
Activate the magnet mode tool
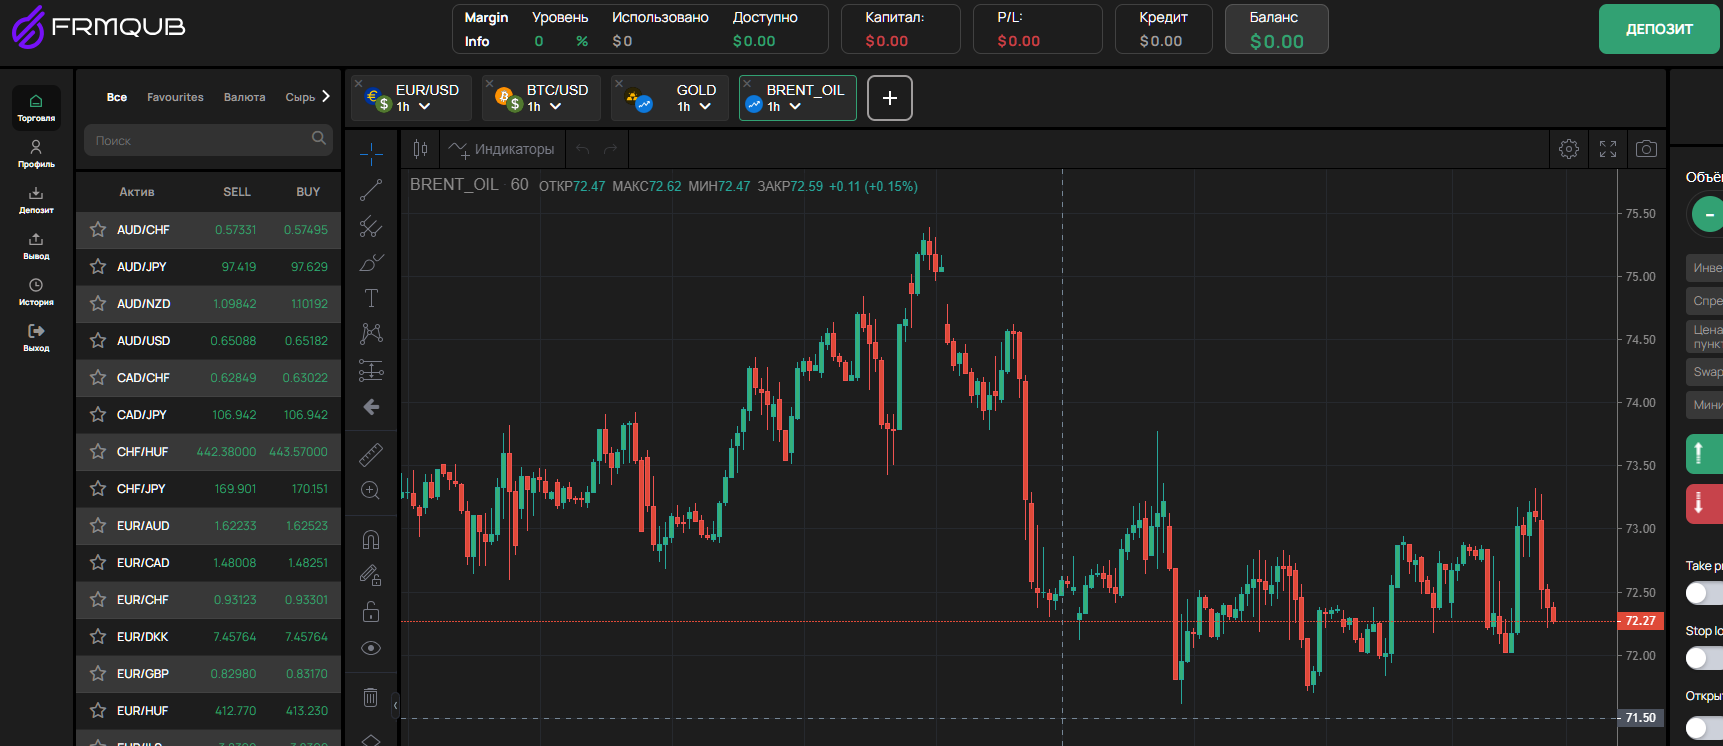point(371,540)
